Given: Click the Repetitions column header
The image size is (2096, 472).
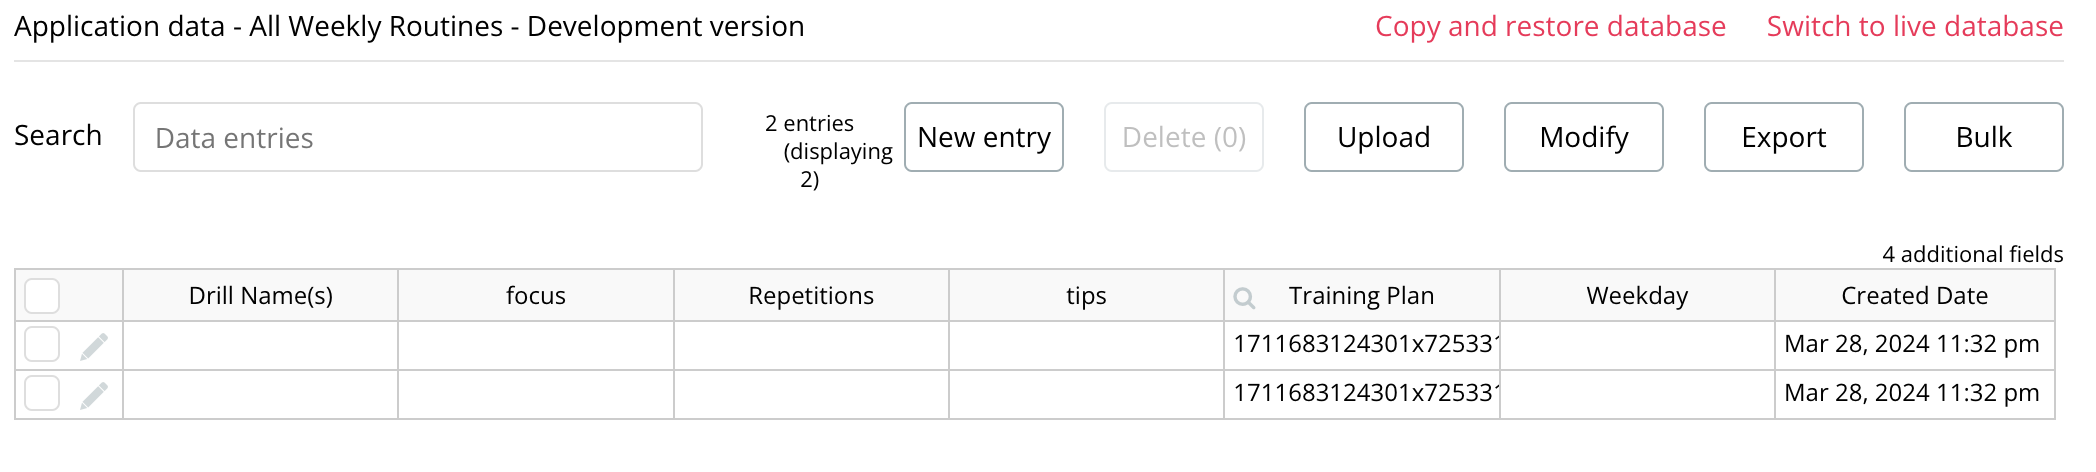Looking at the screenshot, I should (x=811, y=295).
